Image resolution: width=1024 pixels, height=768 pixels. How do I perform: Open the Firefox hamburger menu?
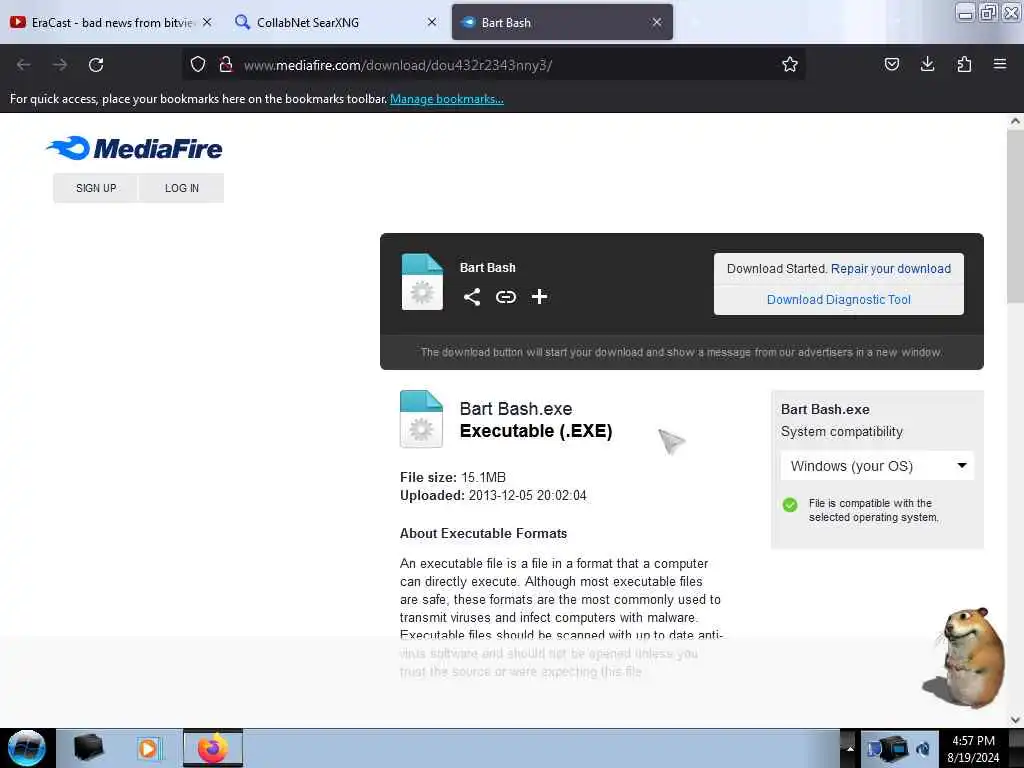click(x=1000, y=64)
